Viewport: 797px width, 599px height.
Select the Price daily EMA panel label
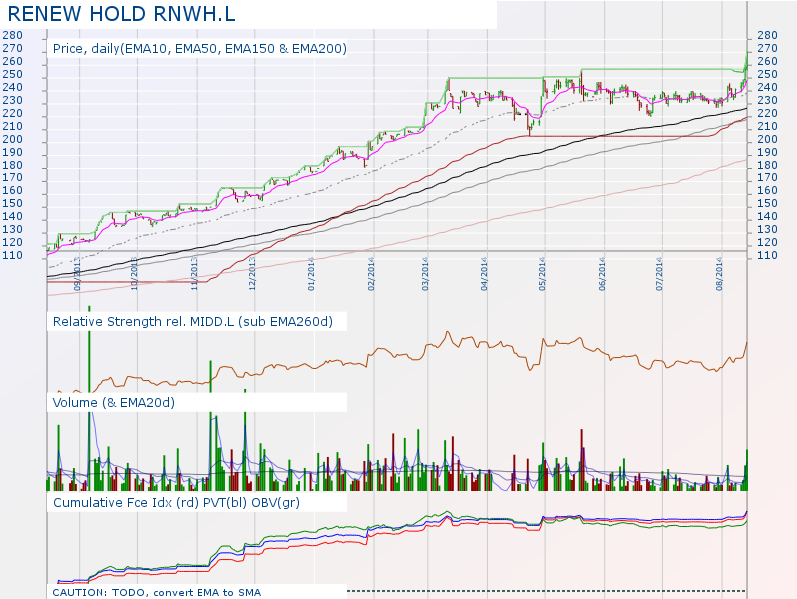coord(200,49)
